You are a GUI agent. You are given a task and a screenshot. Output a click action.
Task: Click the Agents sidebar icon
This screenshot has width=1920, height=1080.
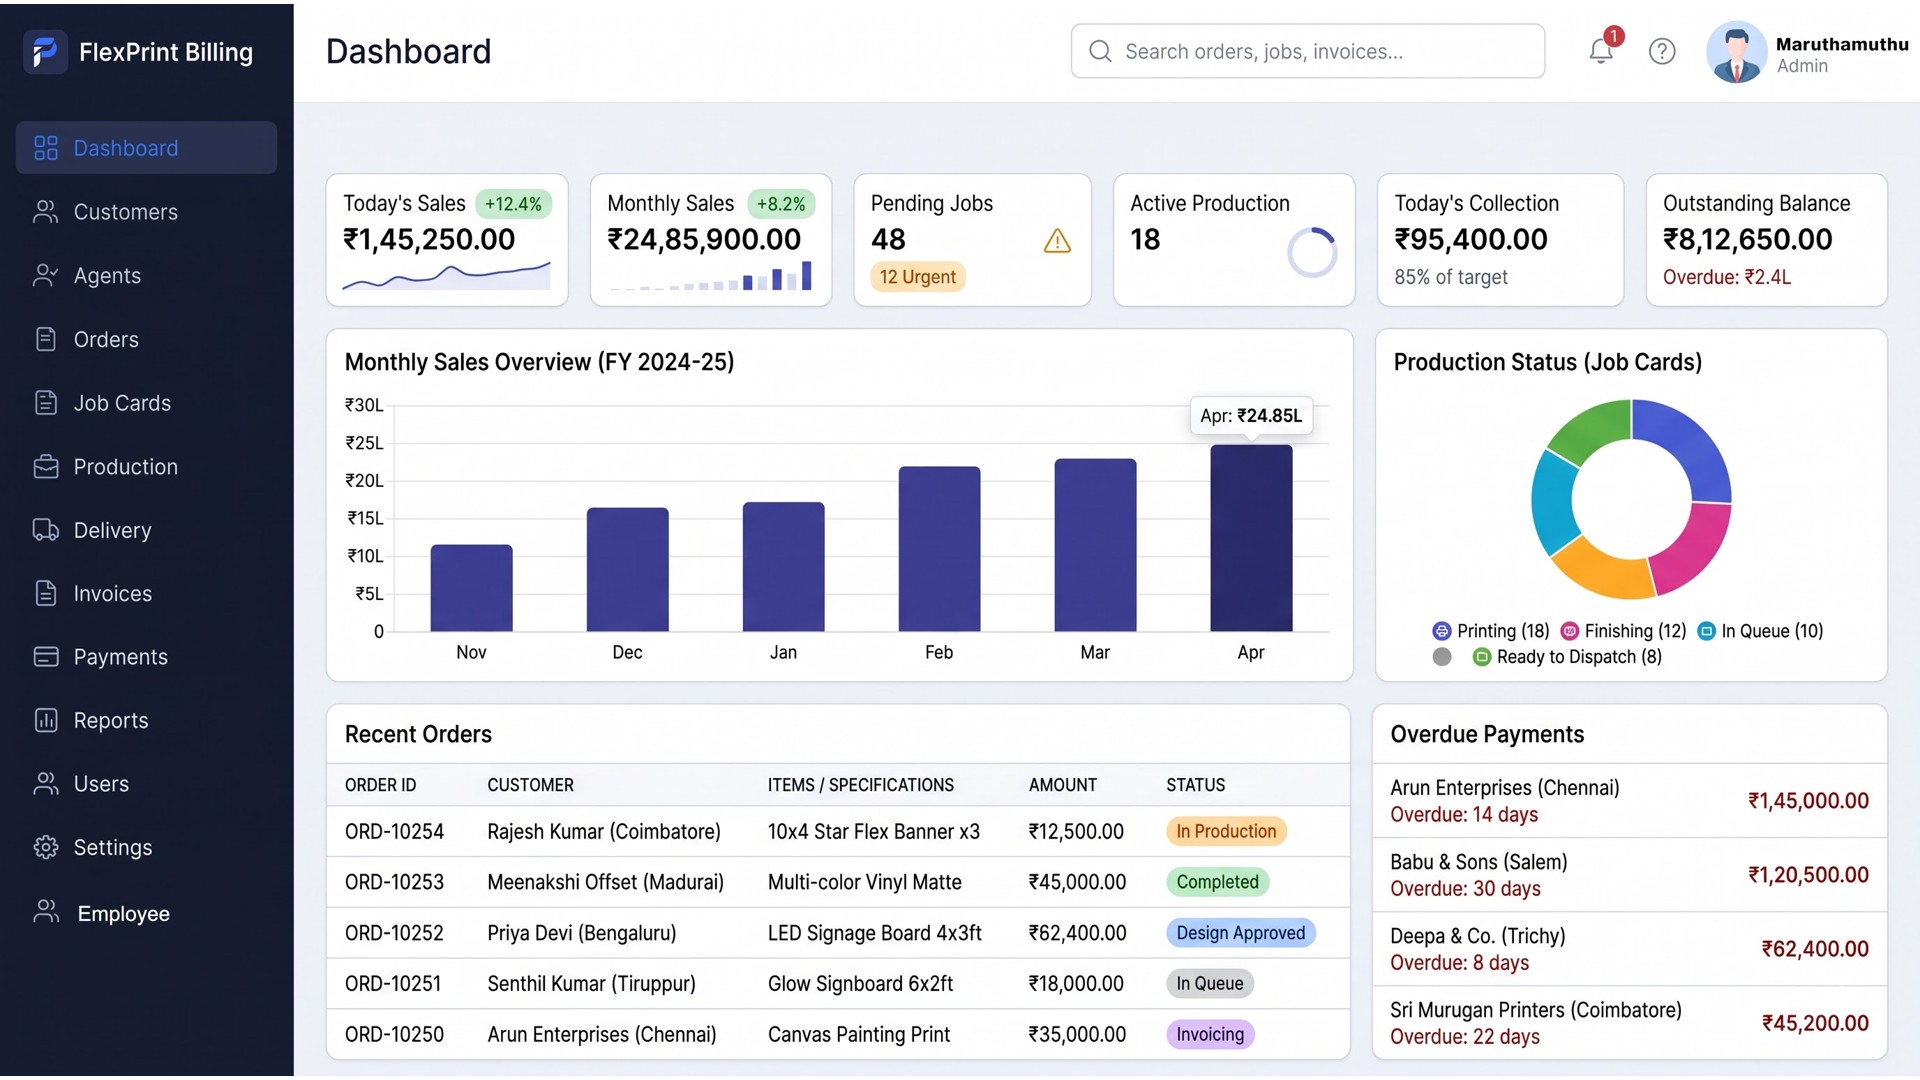pyautogui.click(x=45, y=275)
